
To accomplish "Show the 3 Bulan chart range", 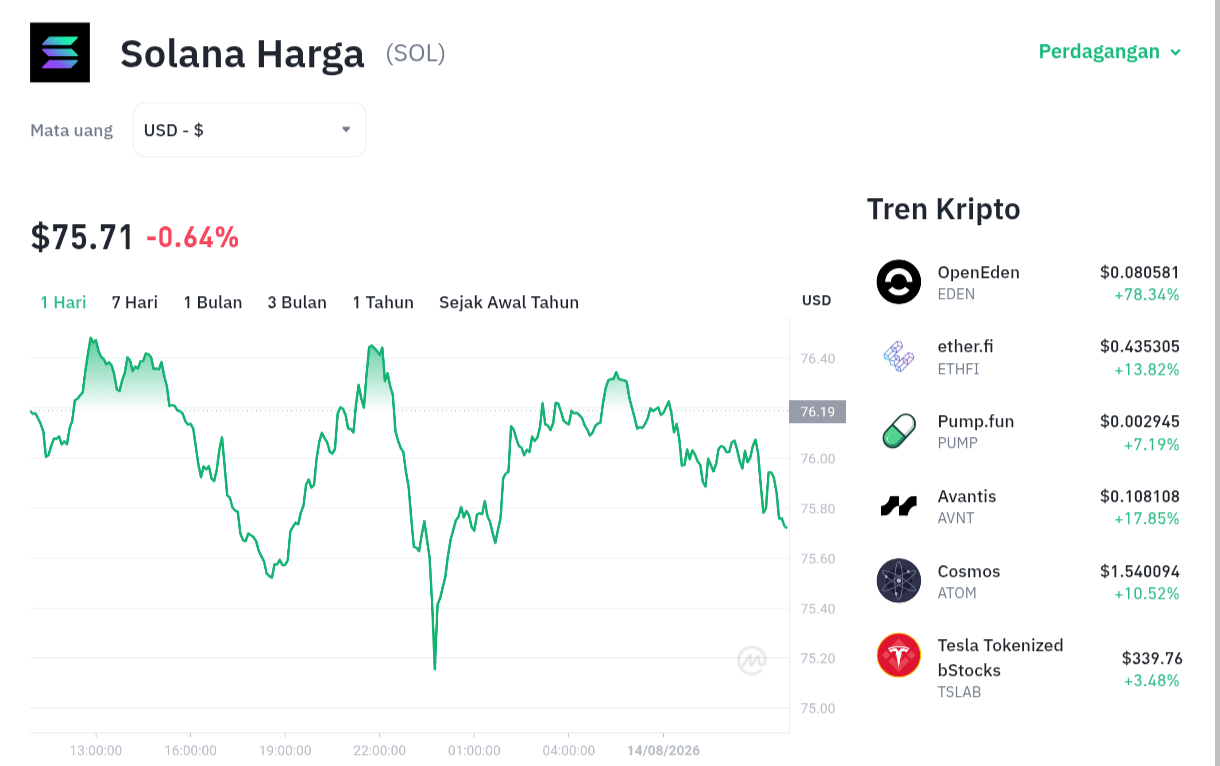I will click(x=297, y=302).
